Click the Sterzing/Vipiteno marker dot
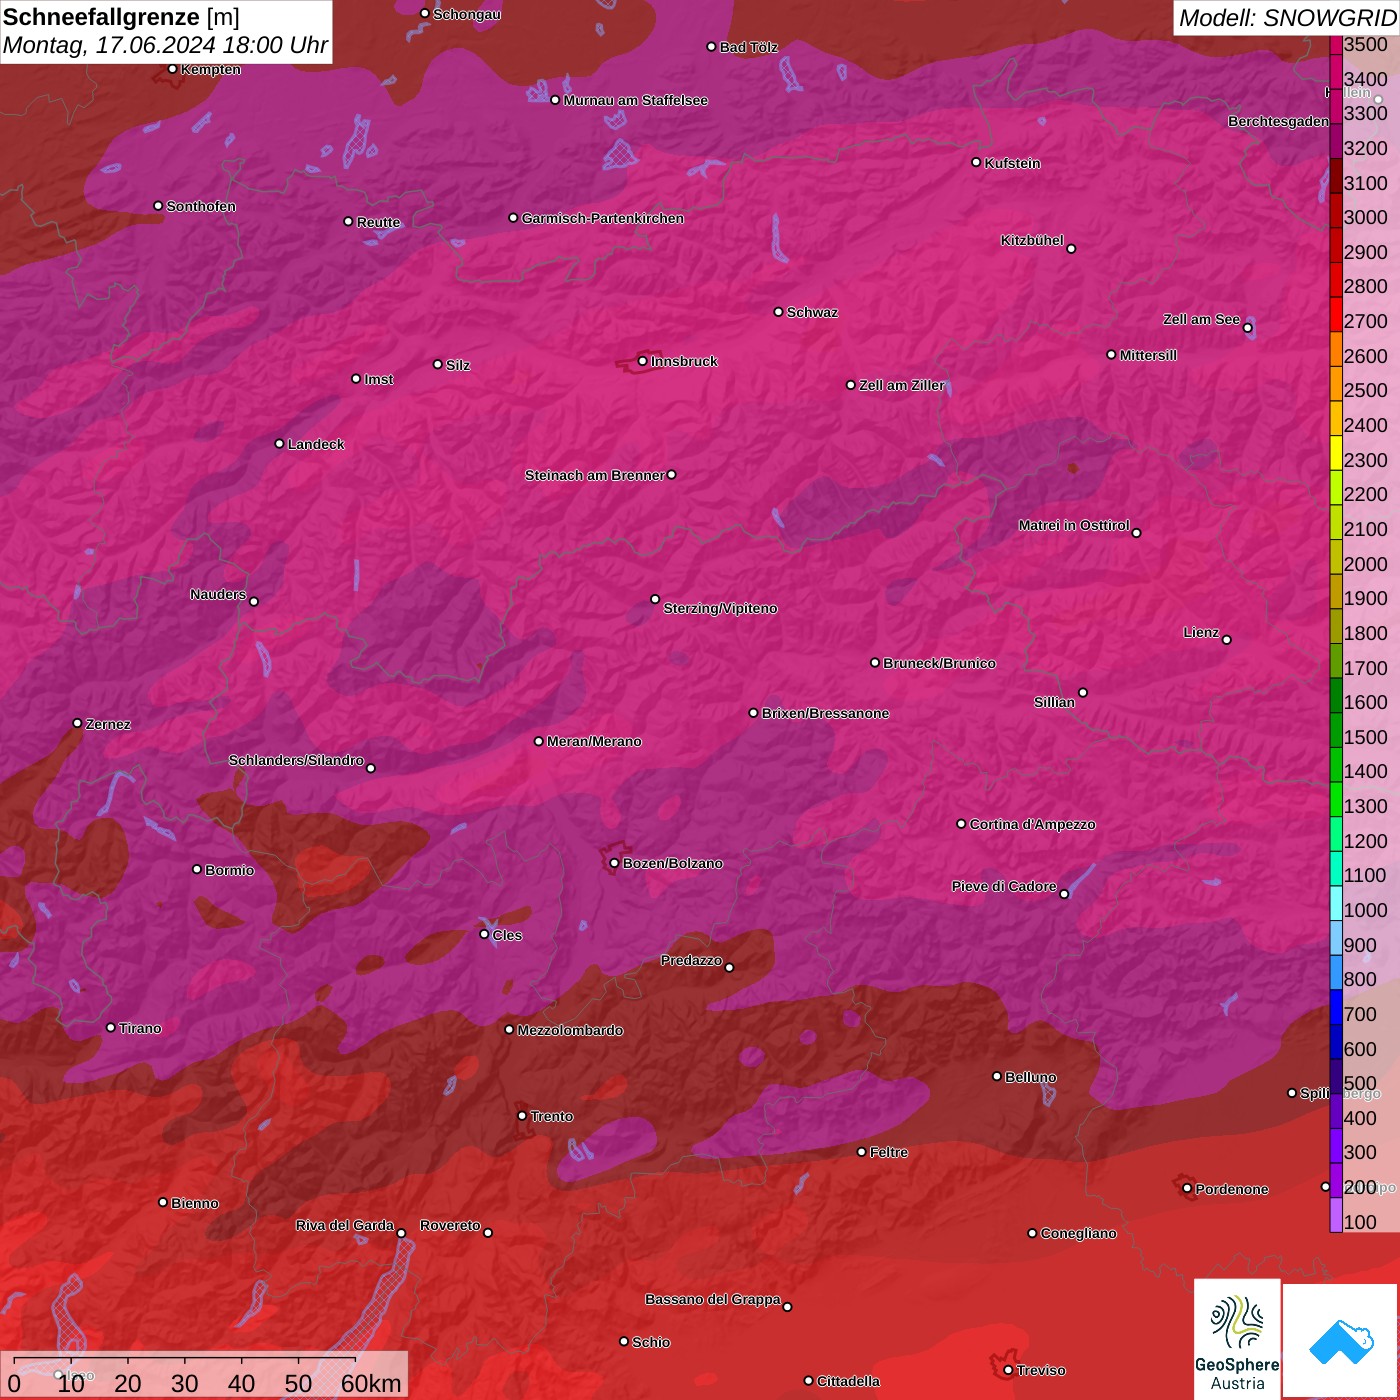 655,599
